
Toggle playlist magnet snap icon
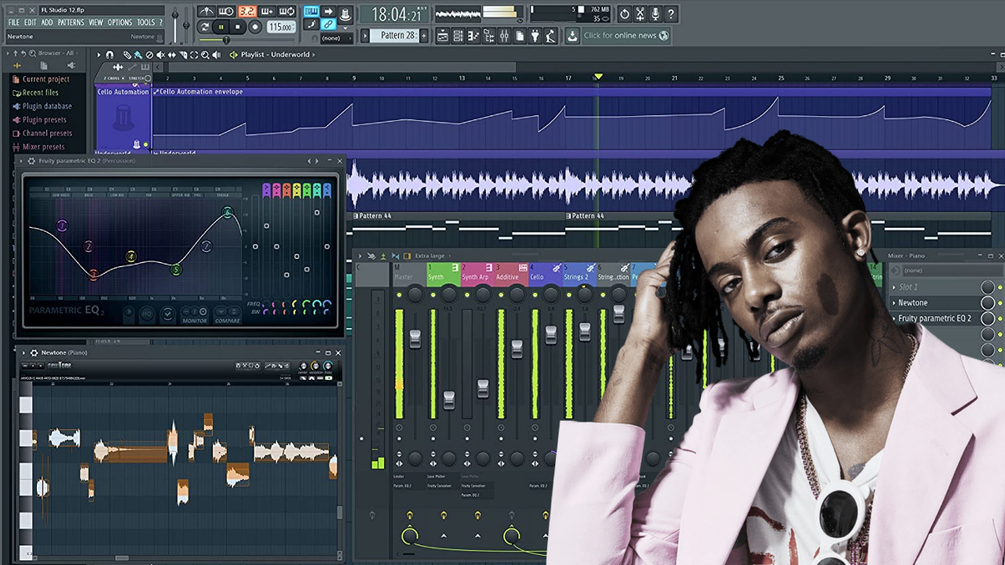point(110,55)
